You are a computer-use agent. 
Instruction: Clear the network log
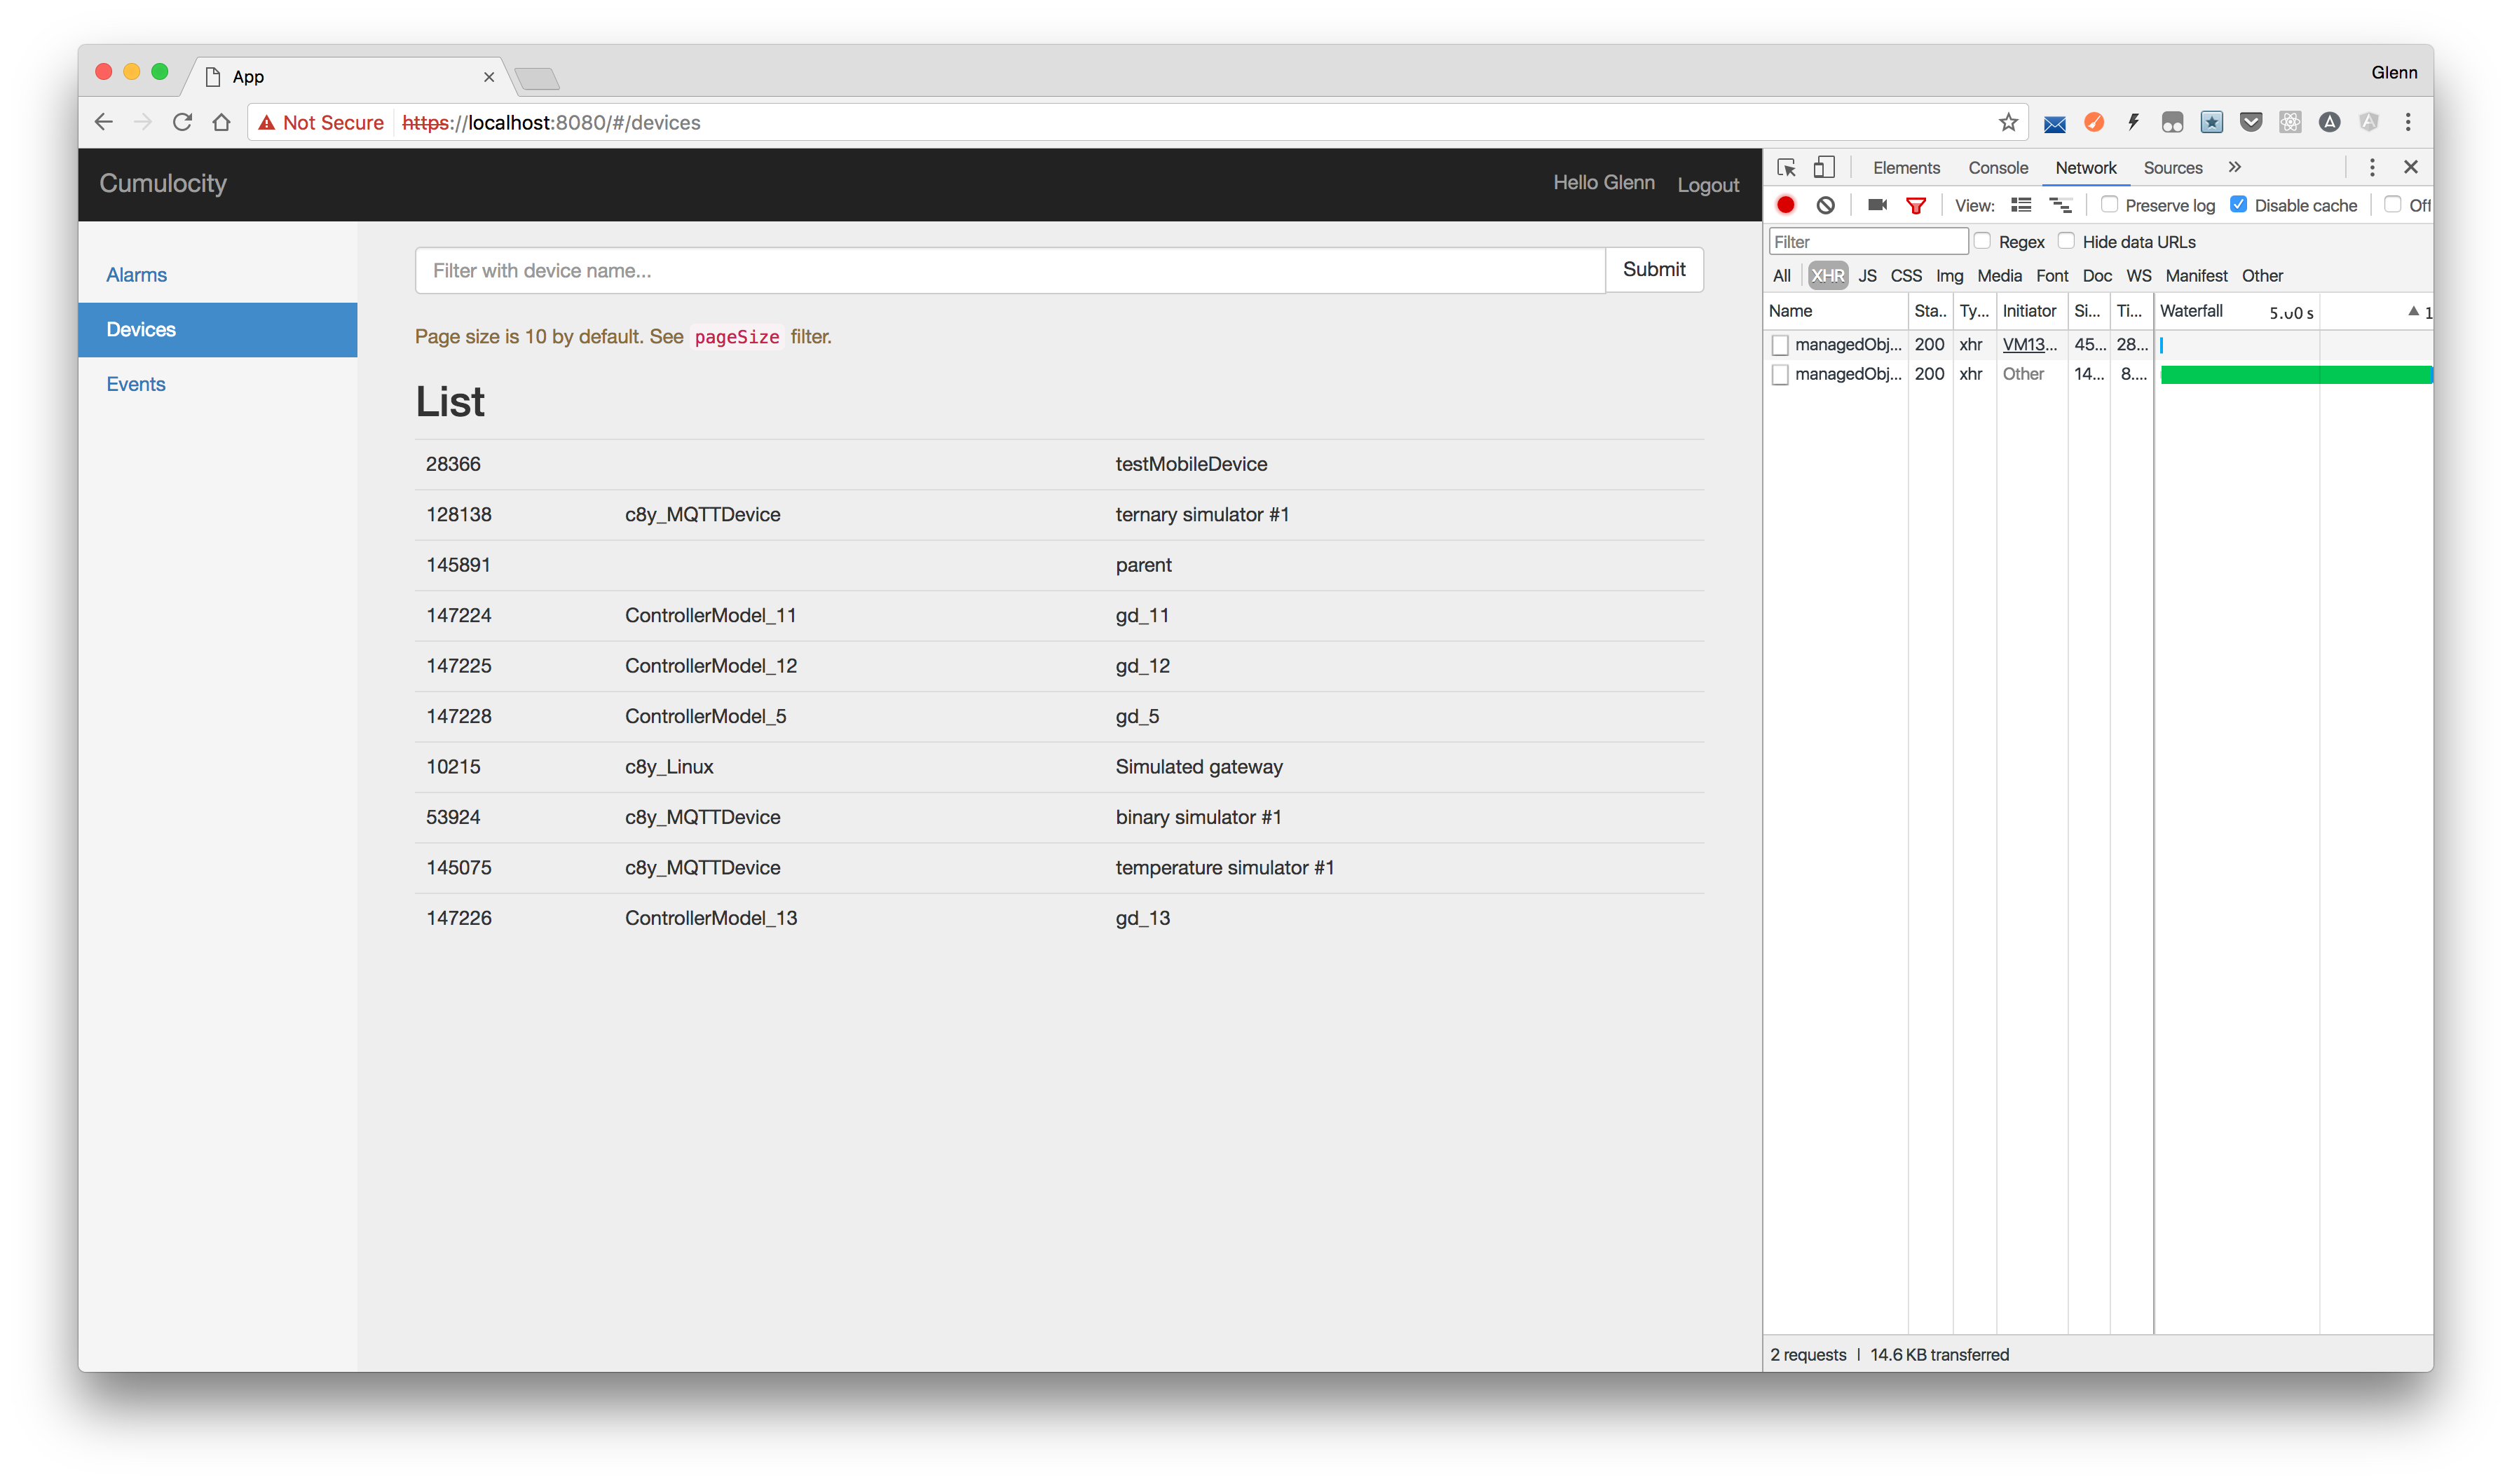coord(1825,205)
